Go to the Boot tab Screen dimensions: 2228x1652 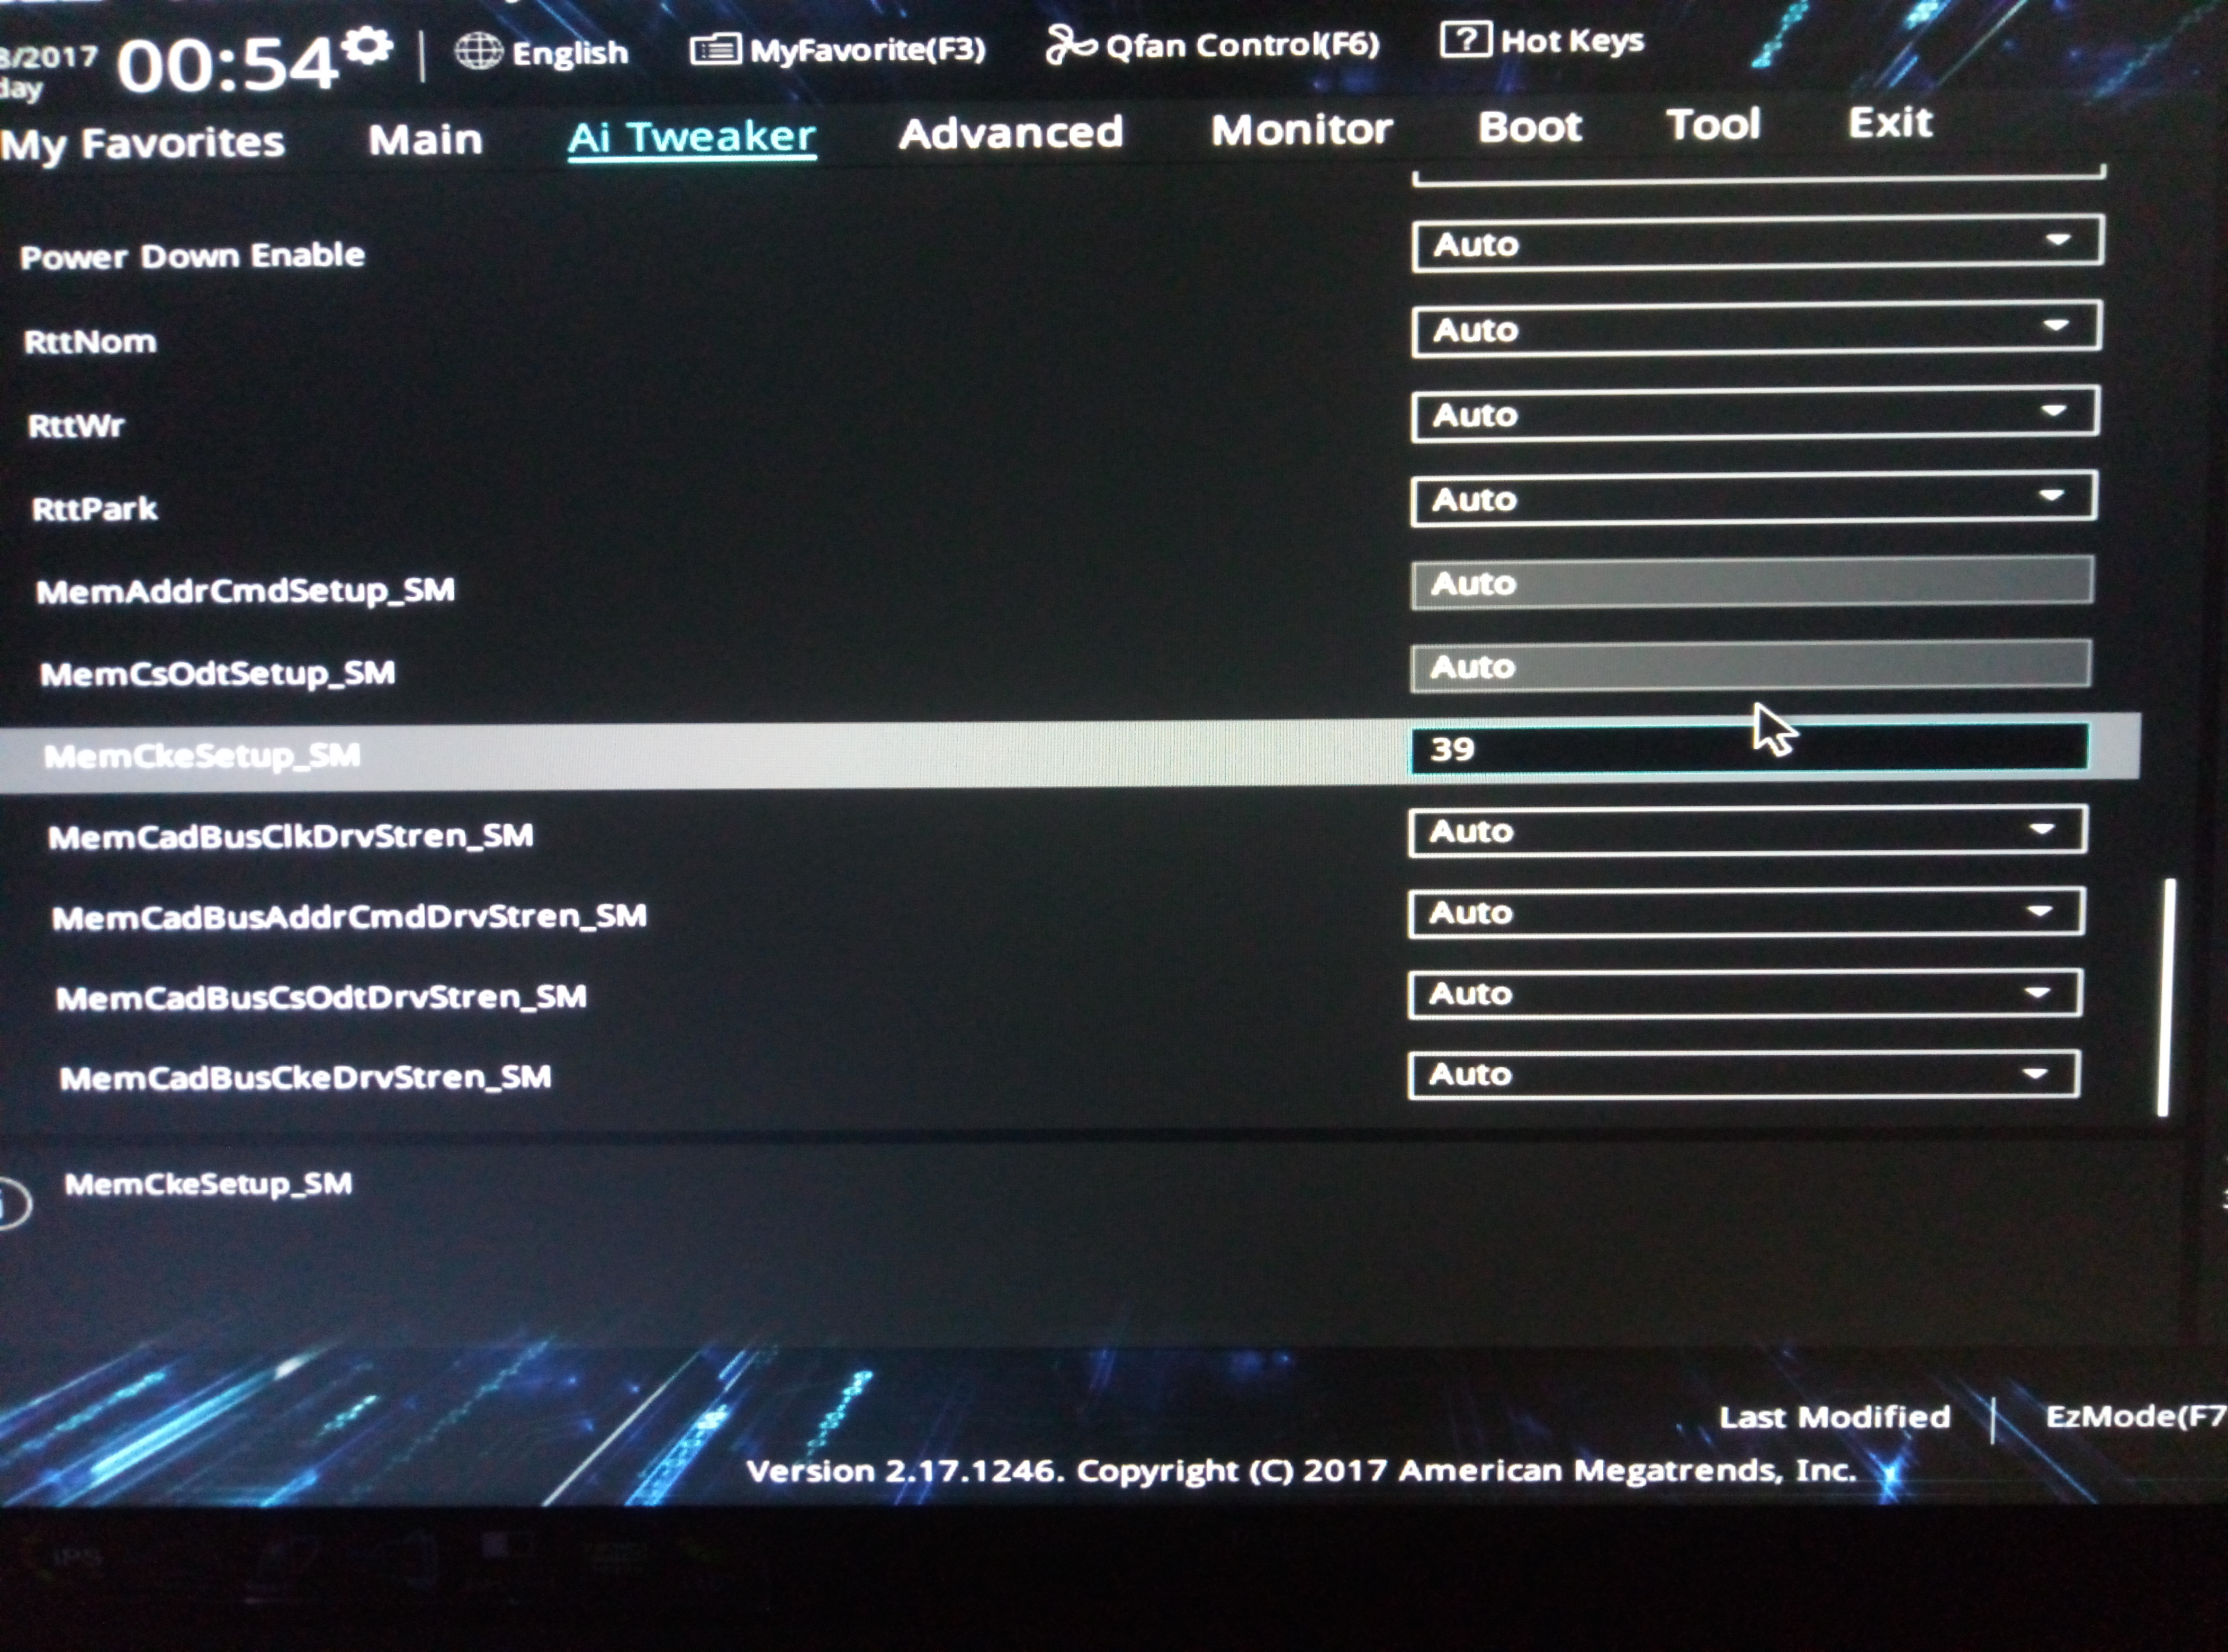[1529, 127]
